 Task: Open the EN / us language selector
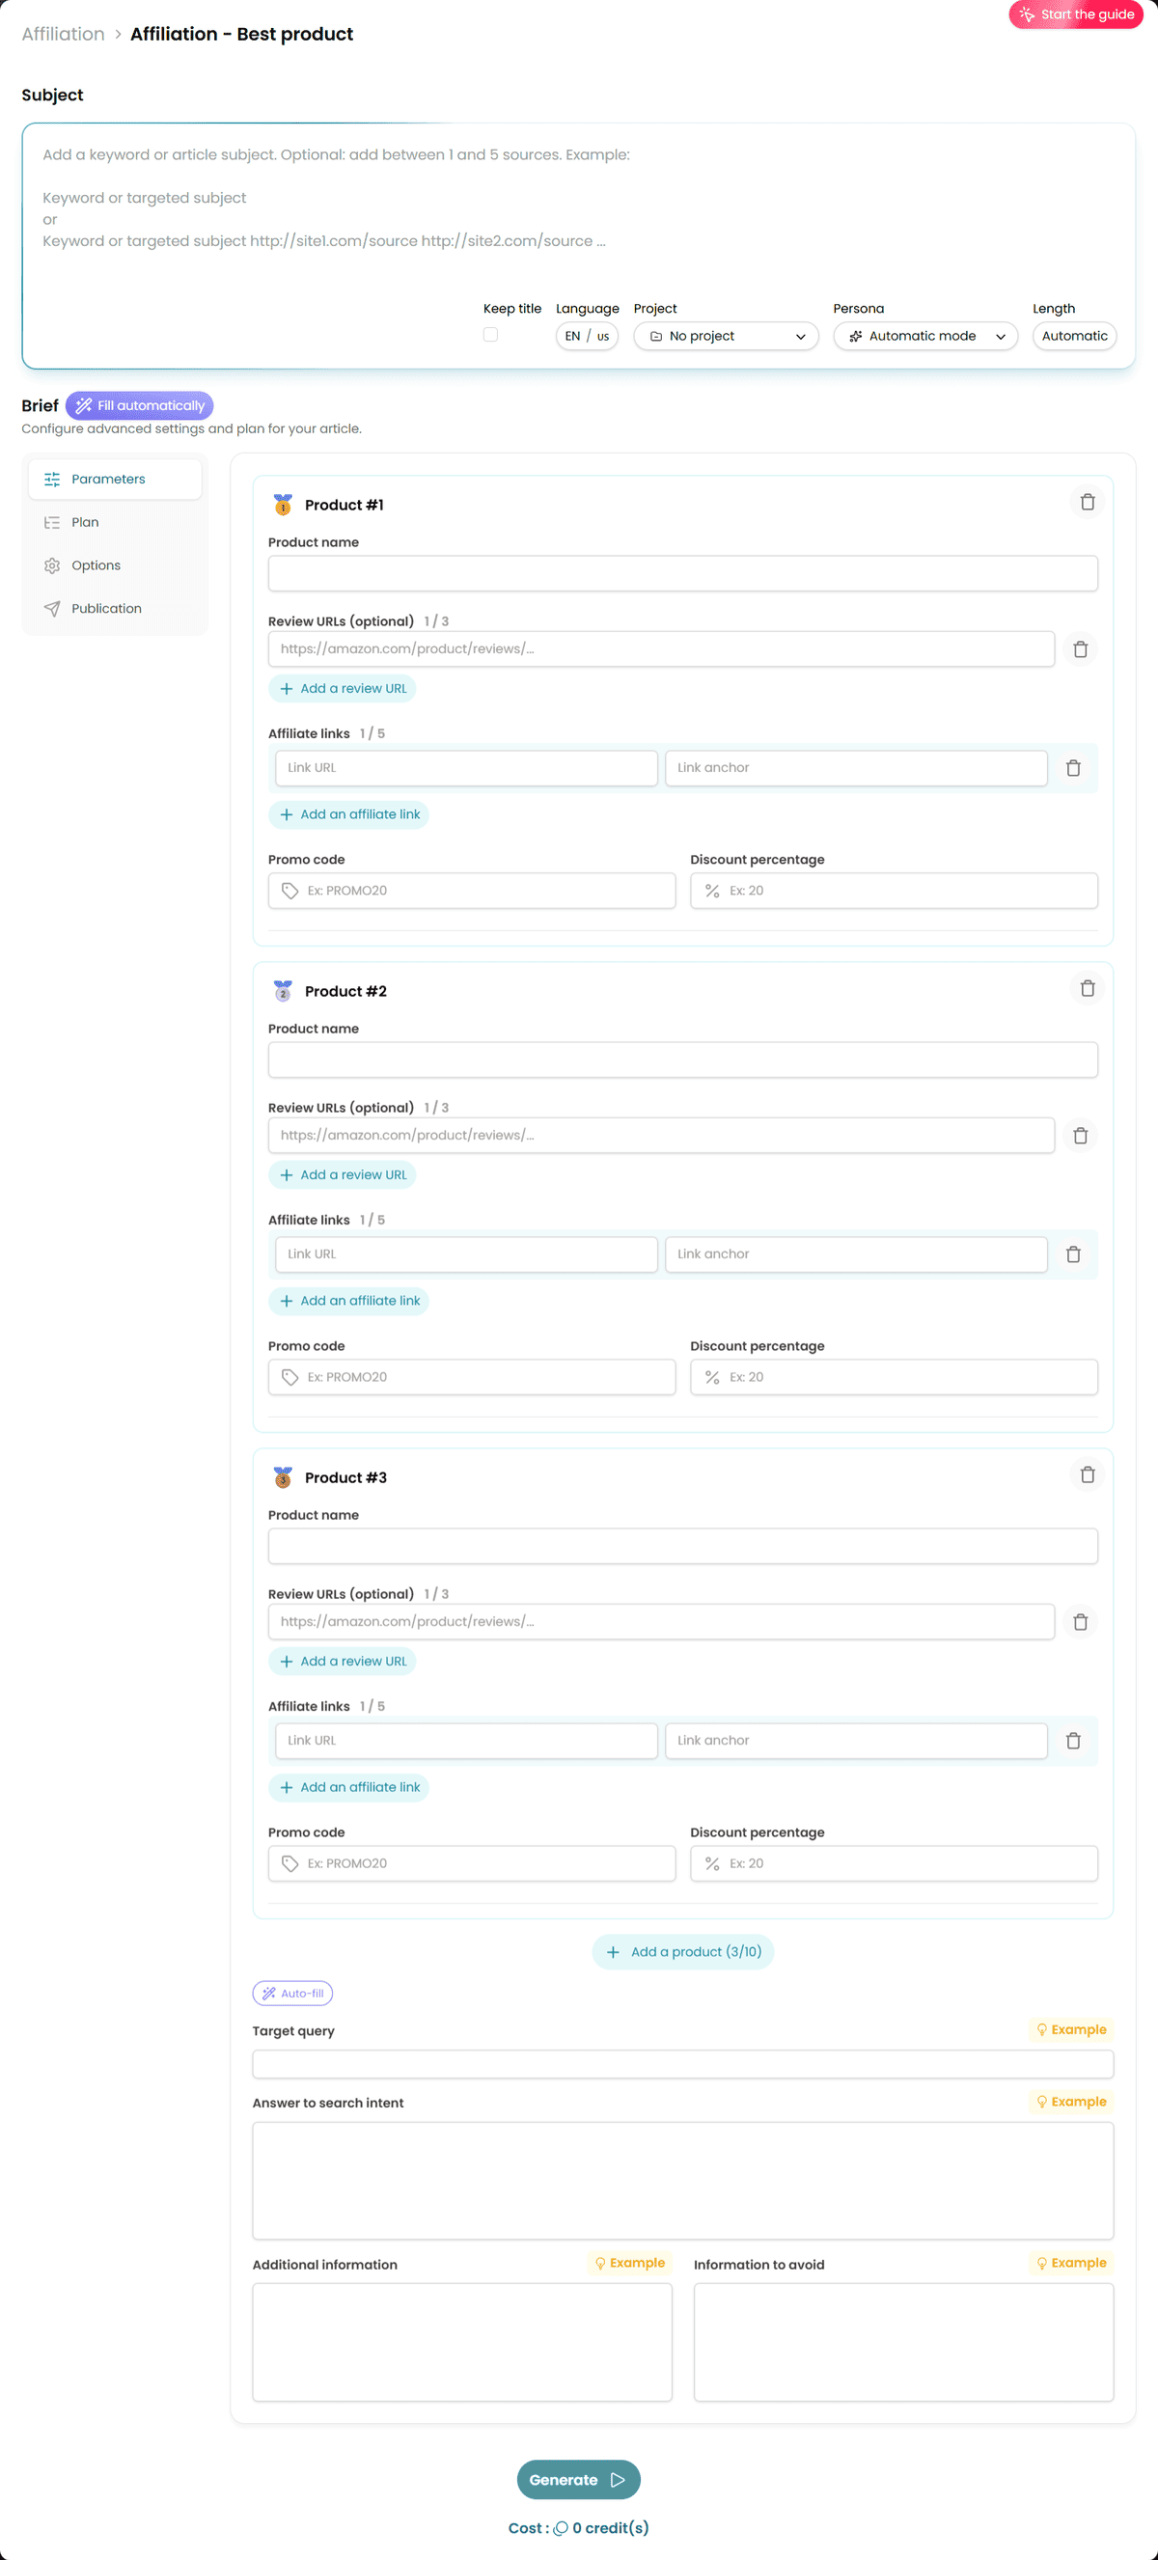tap(587, 336)
